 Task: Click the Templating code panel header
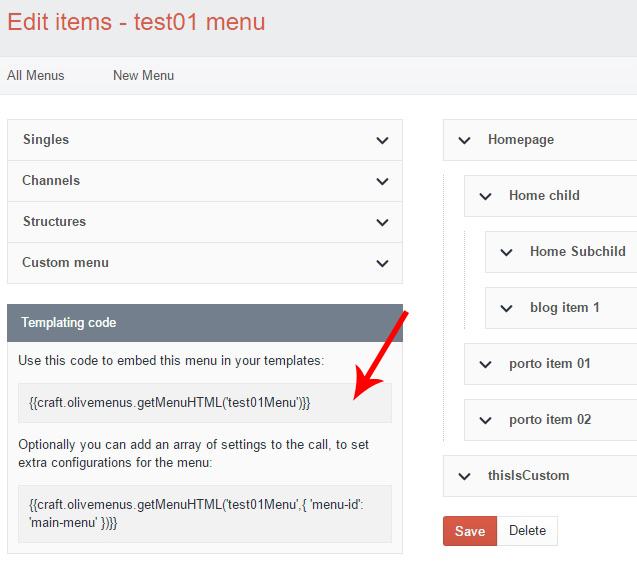click(x=205, y=323)
